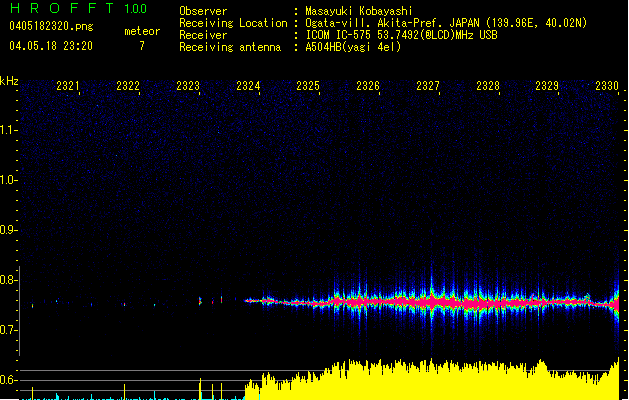Image resolution: width=629 pixels, height=400 pixels.
Task: Click the 0.9 kHz axis label
Action: [8, 229]
